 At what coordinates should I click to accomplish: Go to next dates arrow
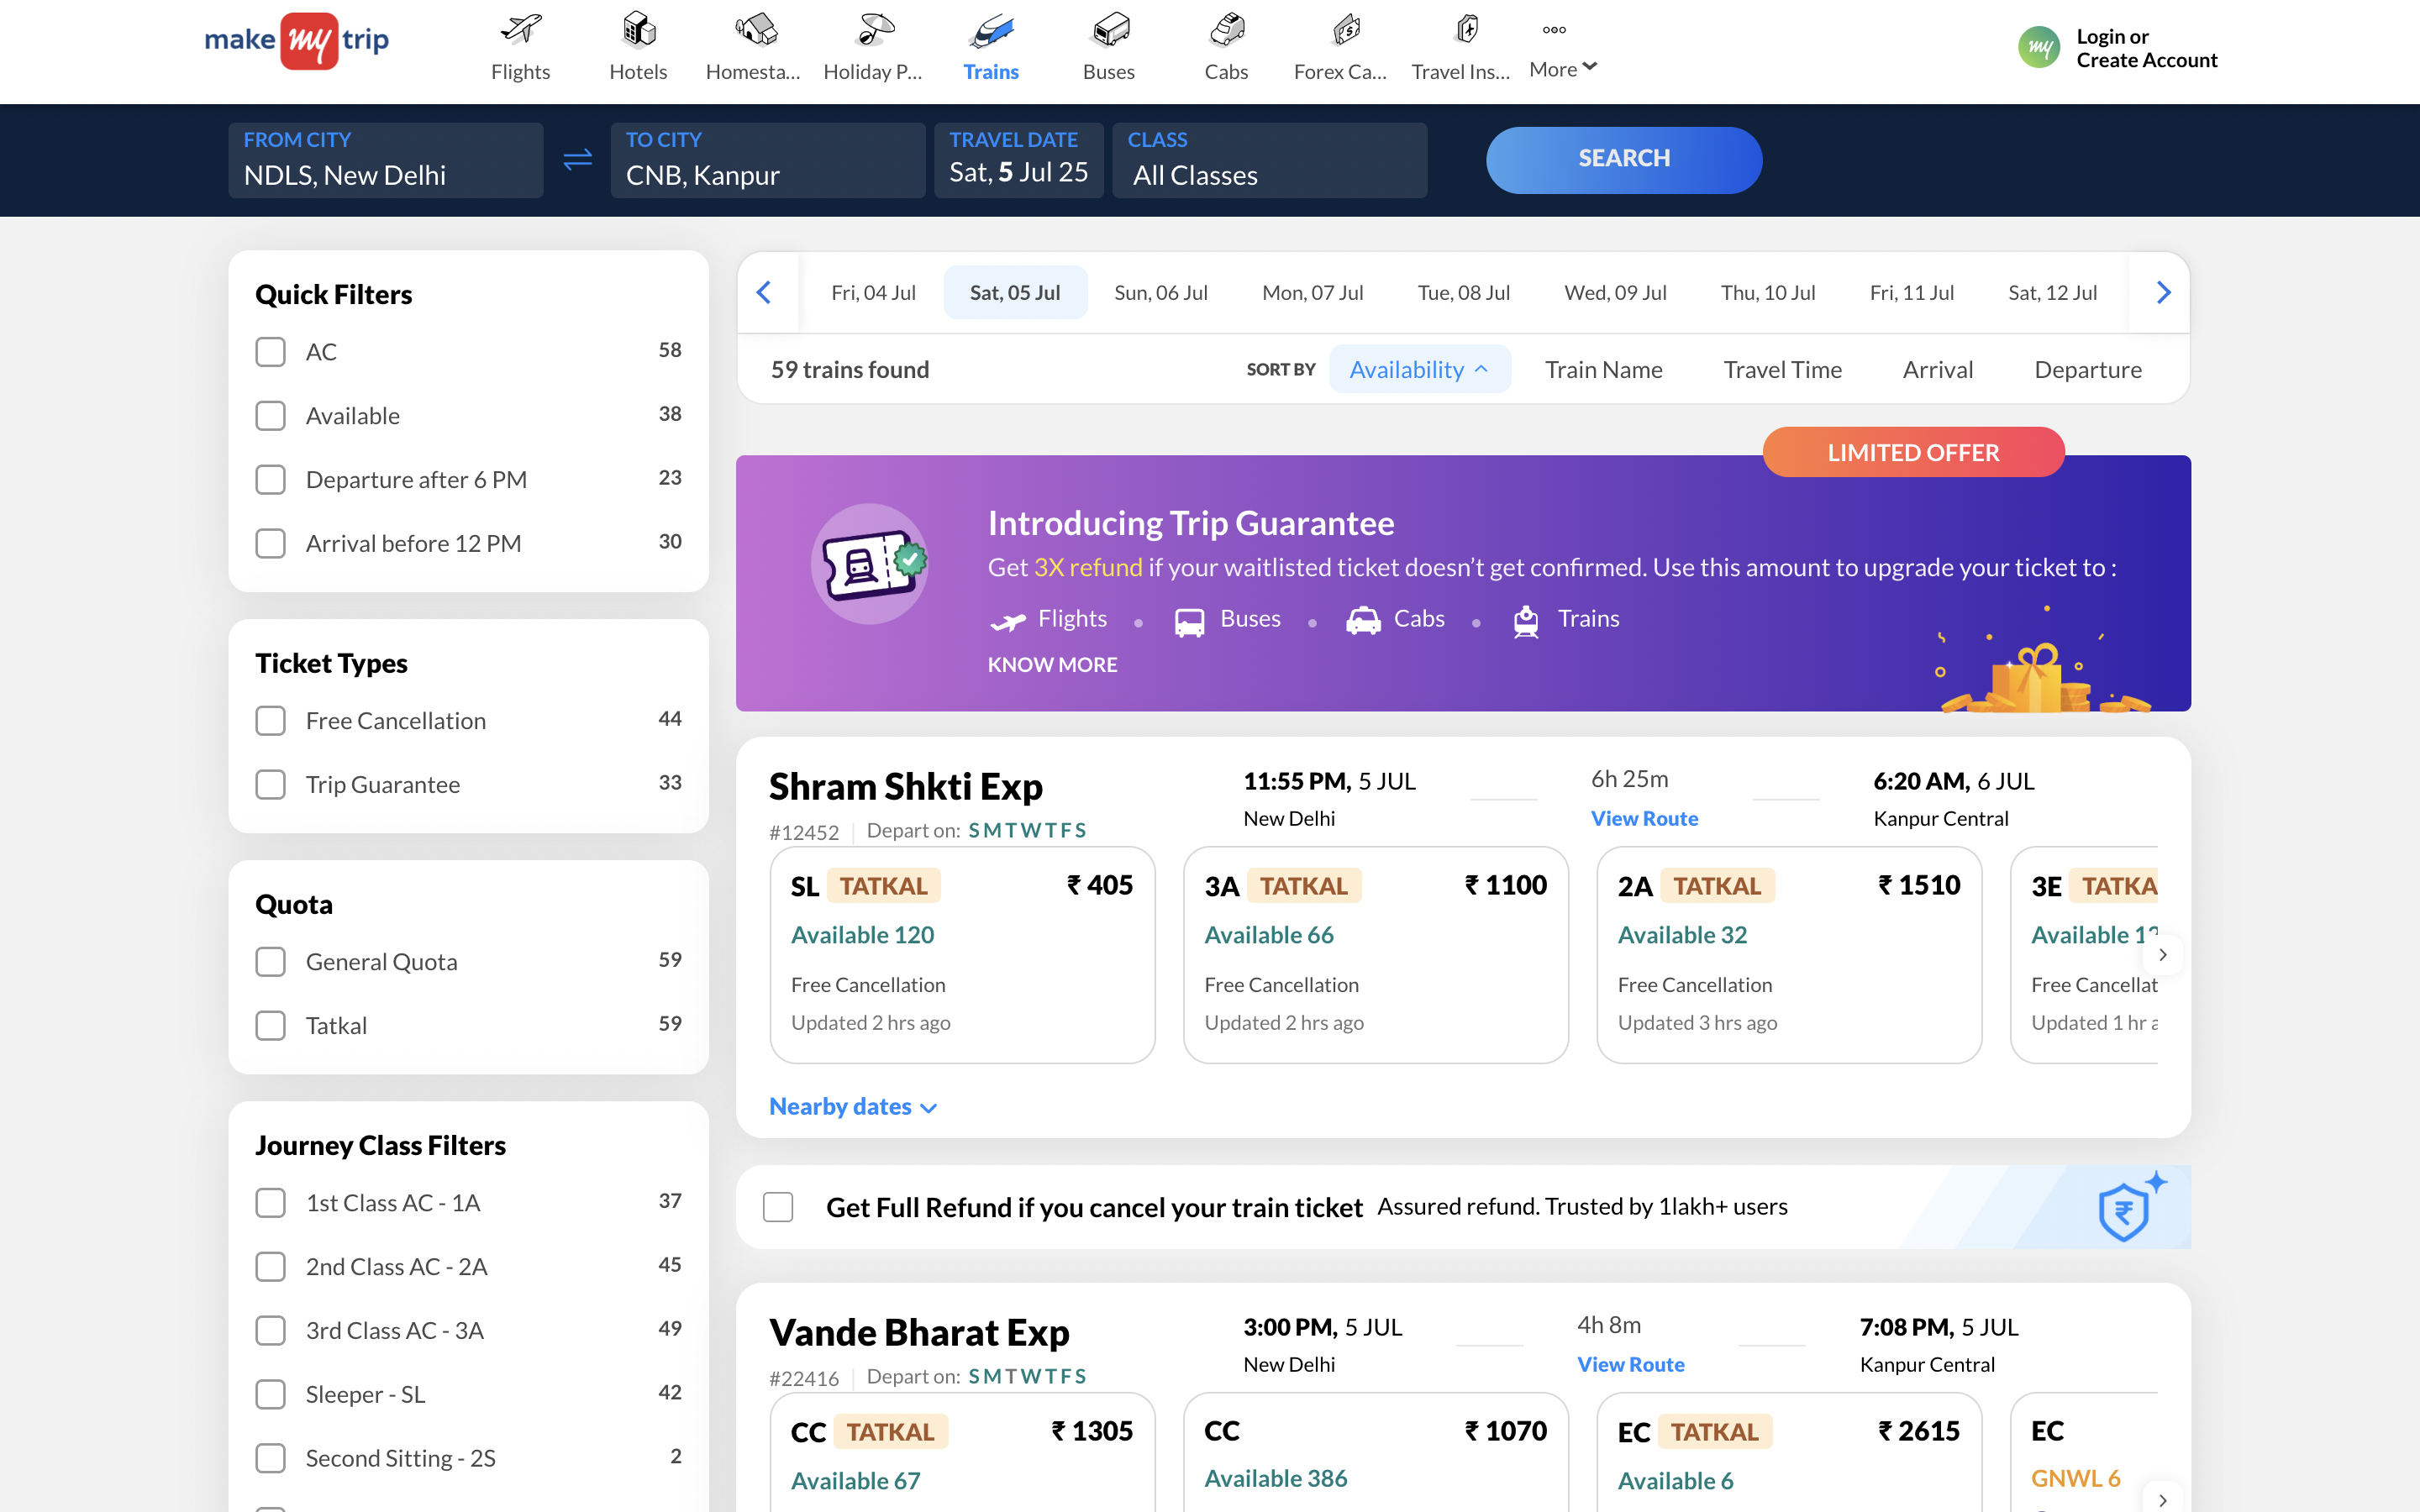(2163, 292)
